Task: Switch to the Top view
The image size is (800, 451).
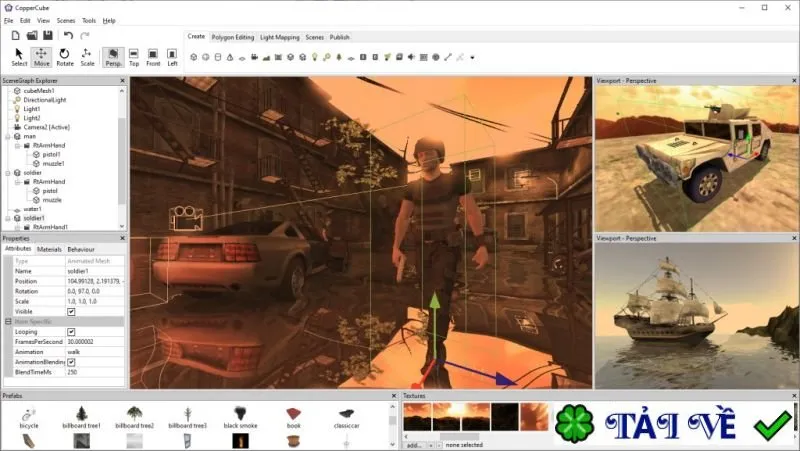Action: 134,57
